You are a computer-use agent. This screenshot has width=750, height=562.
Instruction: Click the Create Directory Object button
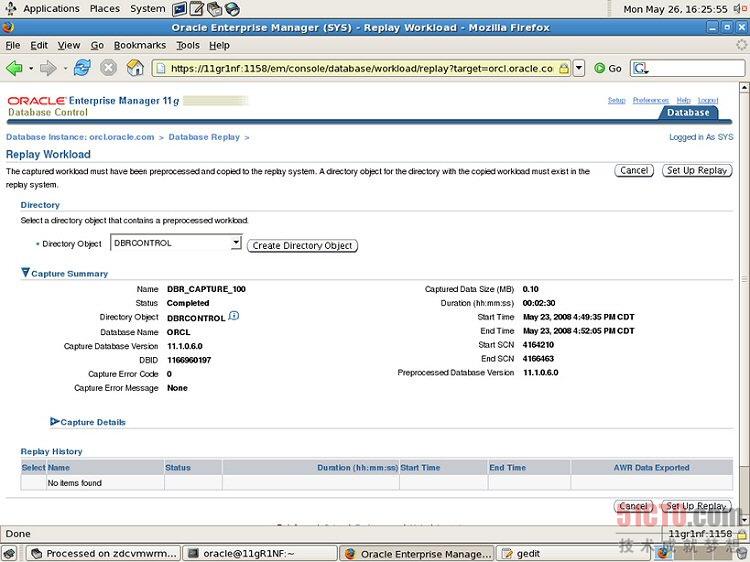pos(302,245)
